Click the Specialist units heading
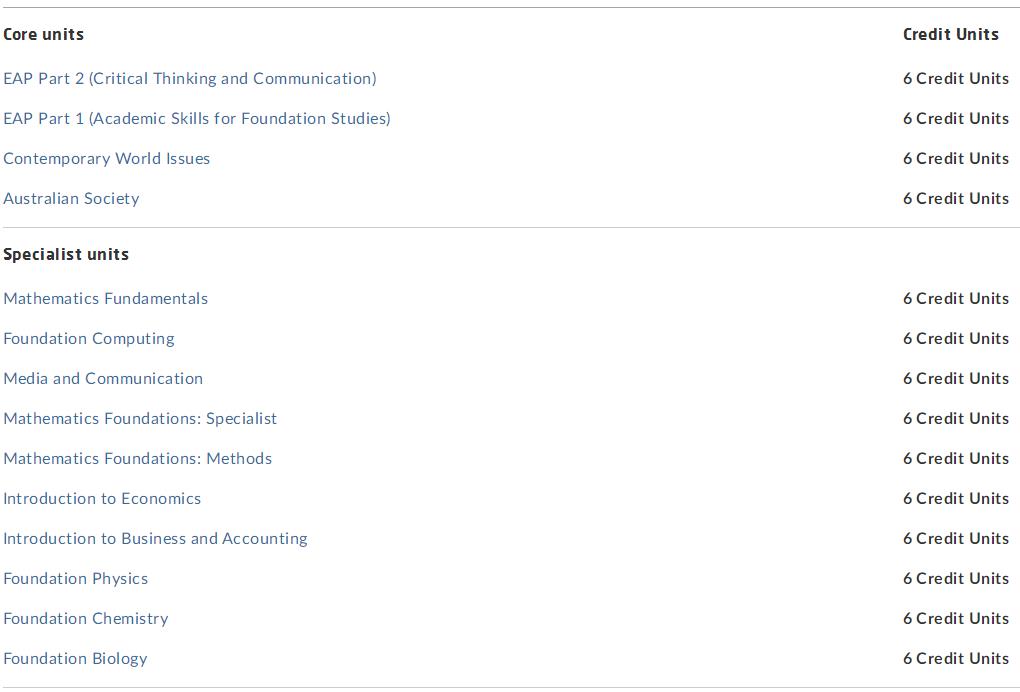 [x=66, y=254]
